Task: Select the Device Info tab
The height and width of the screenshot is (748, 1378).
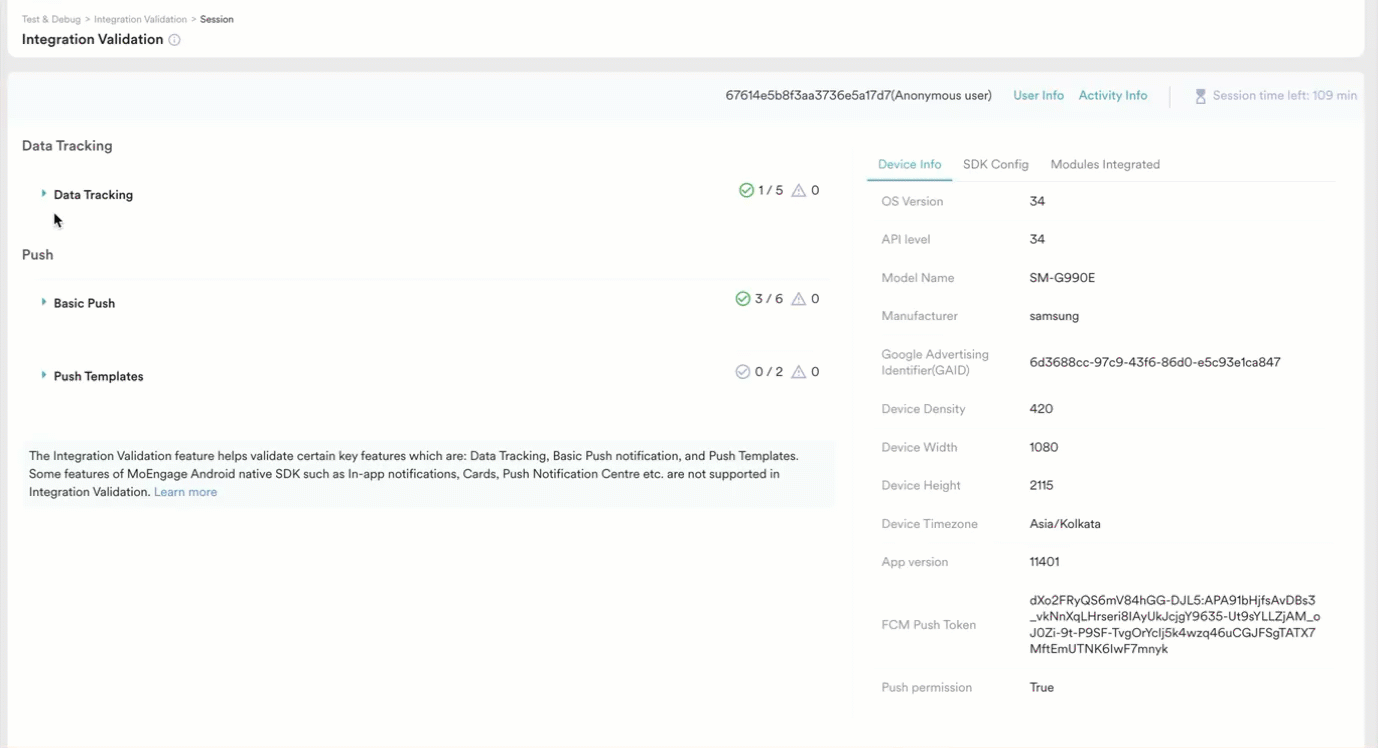Action: pyautogui.click(x=909, y=165)
